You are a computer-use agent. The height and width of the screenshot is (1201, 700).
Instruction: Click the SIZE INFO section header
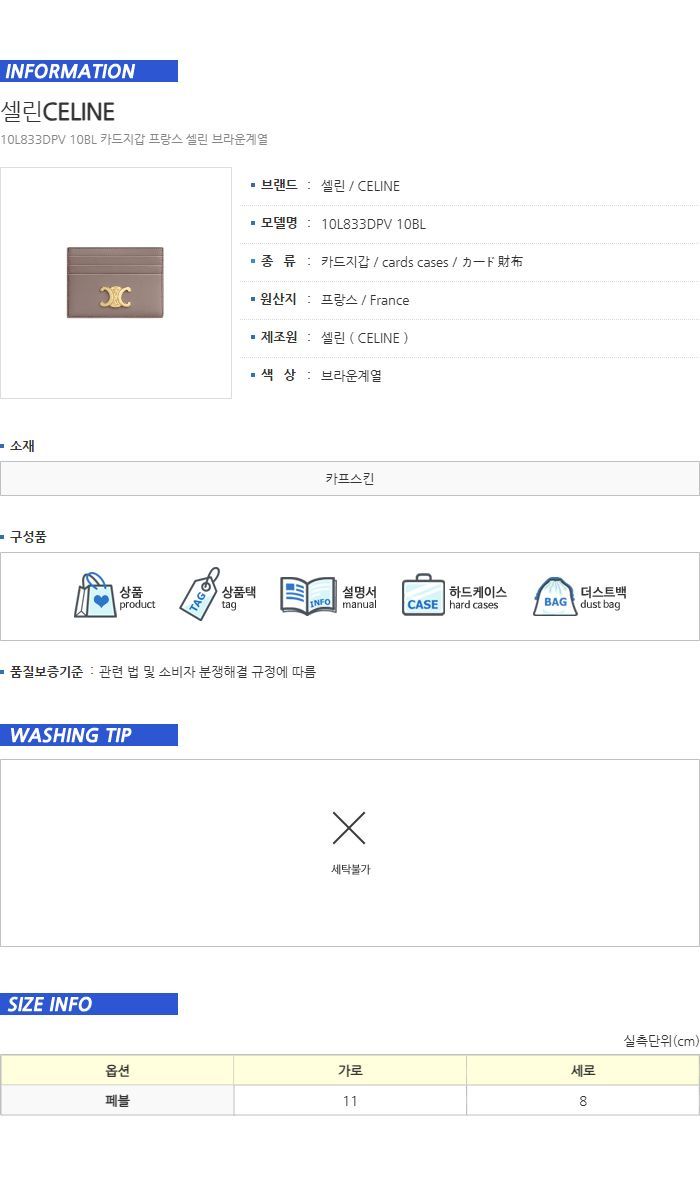pos(89,1004)
